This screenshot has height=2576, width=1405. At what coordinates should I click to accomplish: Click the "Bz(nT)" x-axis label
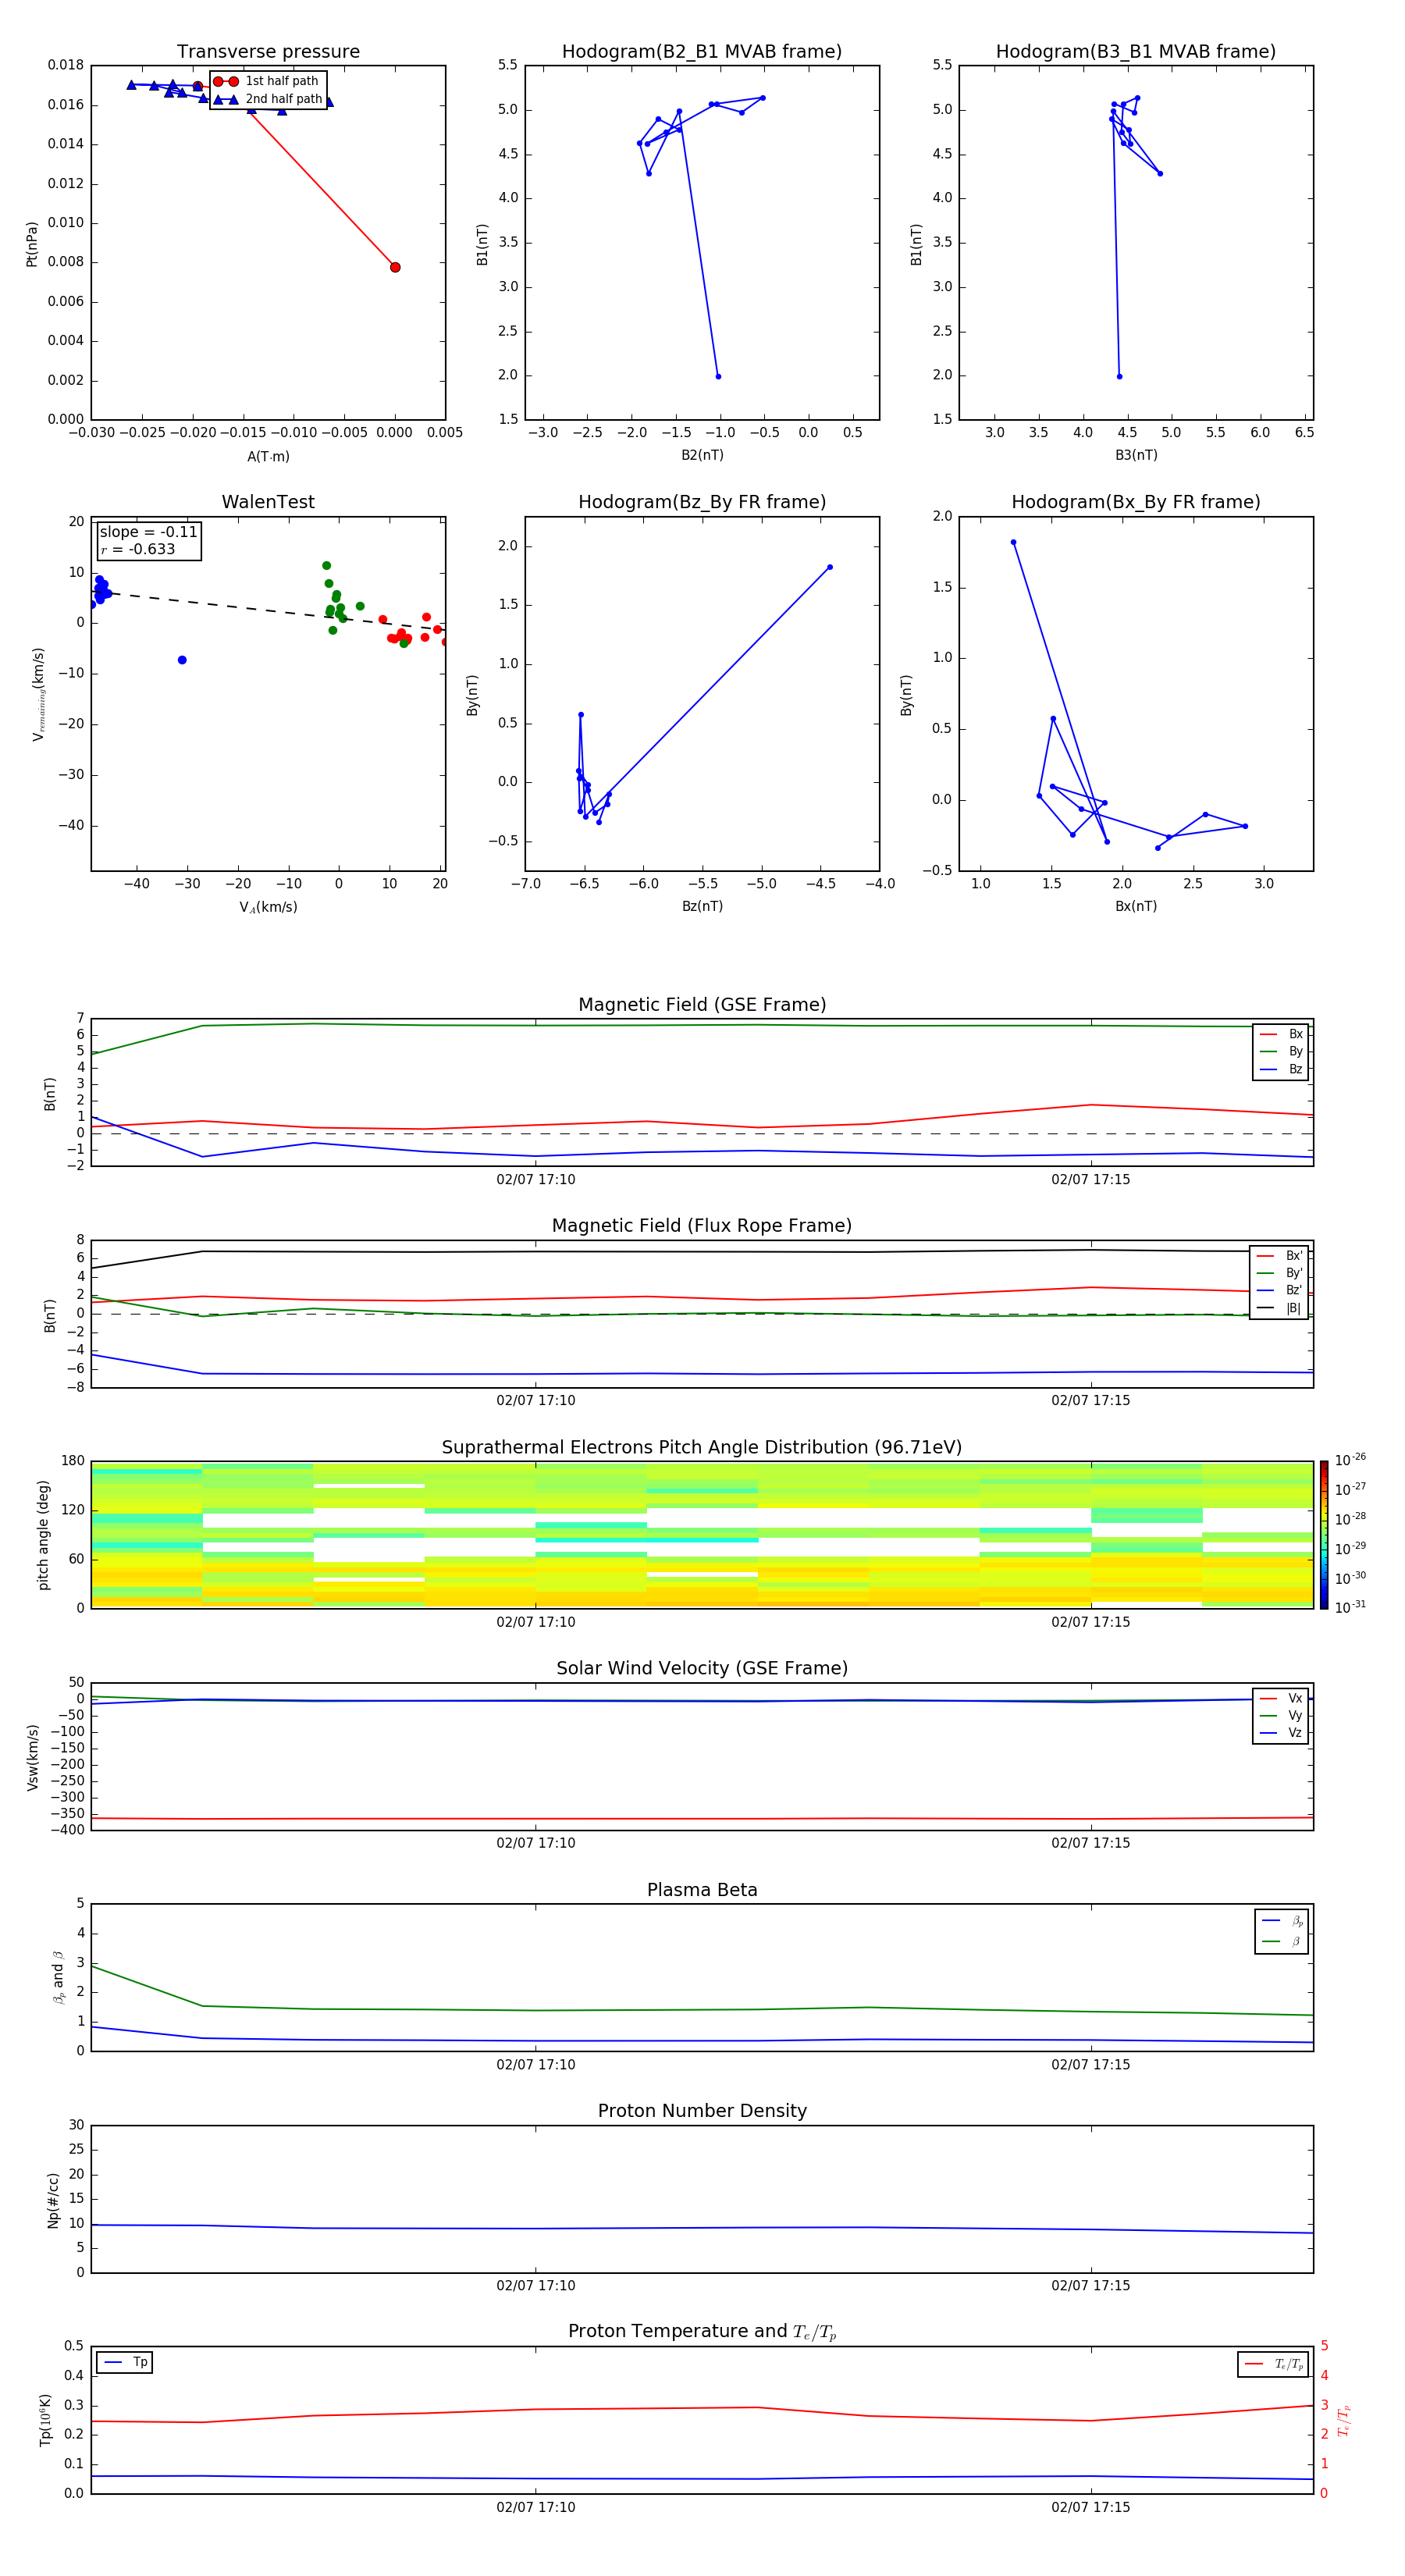click(x=702, y=906)
